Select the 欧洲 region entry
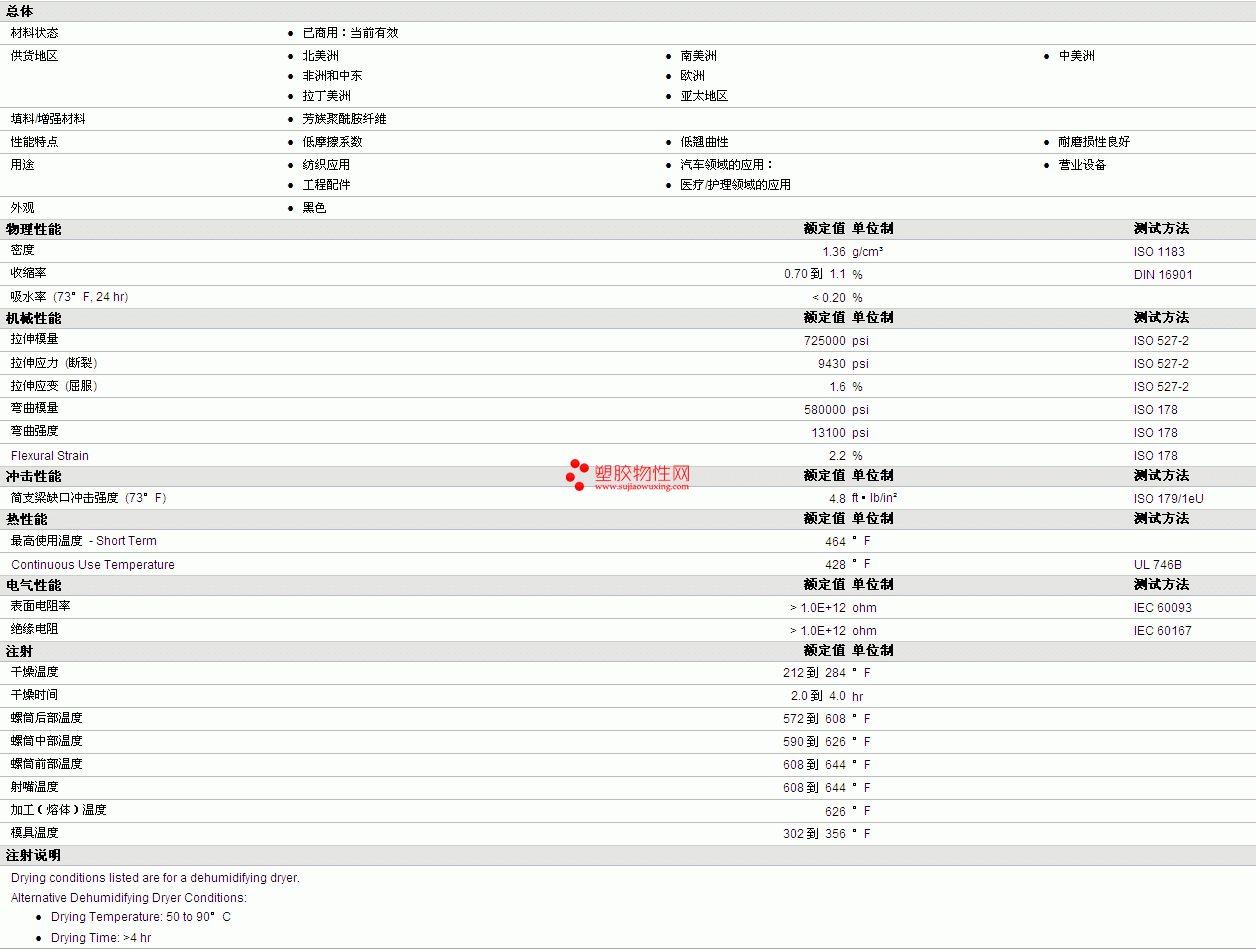Screen dimensions: 1256x951 693,76
